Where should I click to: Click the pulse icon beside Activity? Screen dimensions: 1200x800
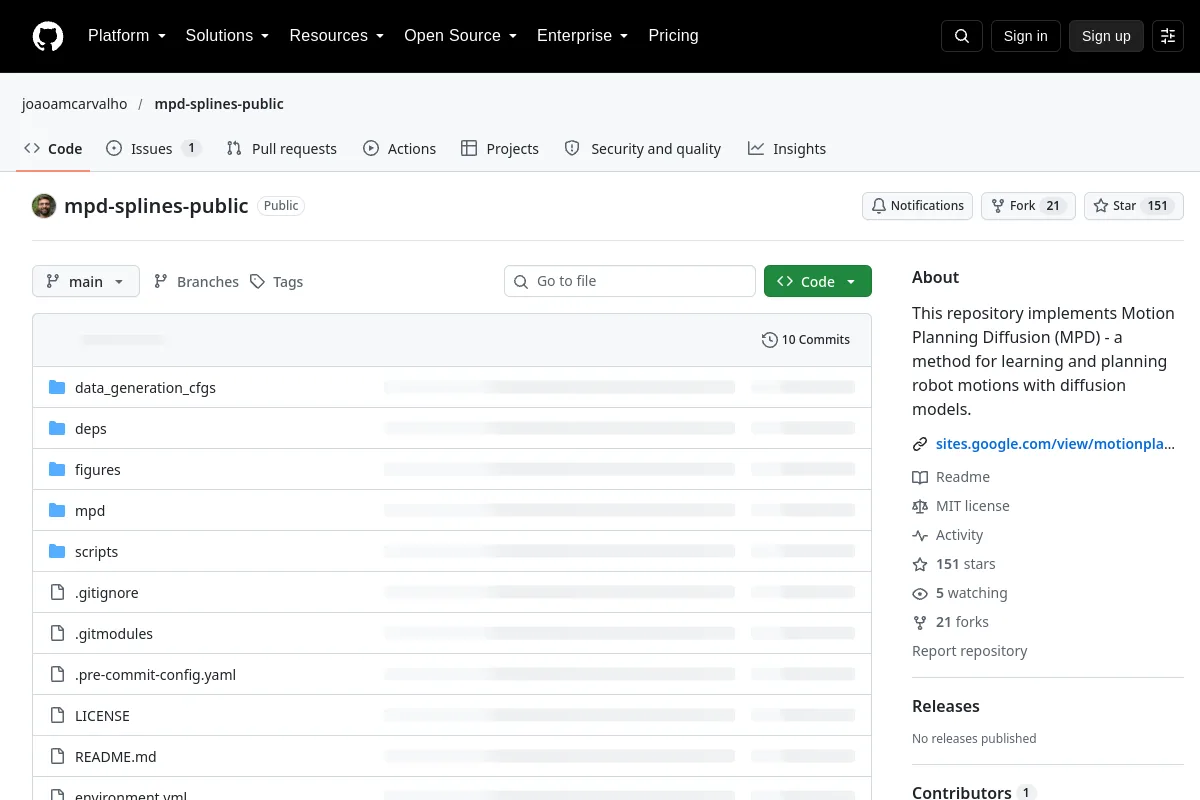coord(920,535)
